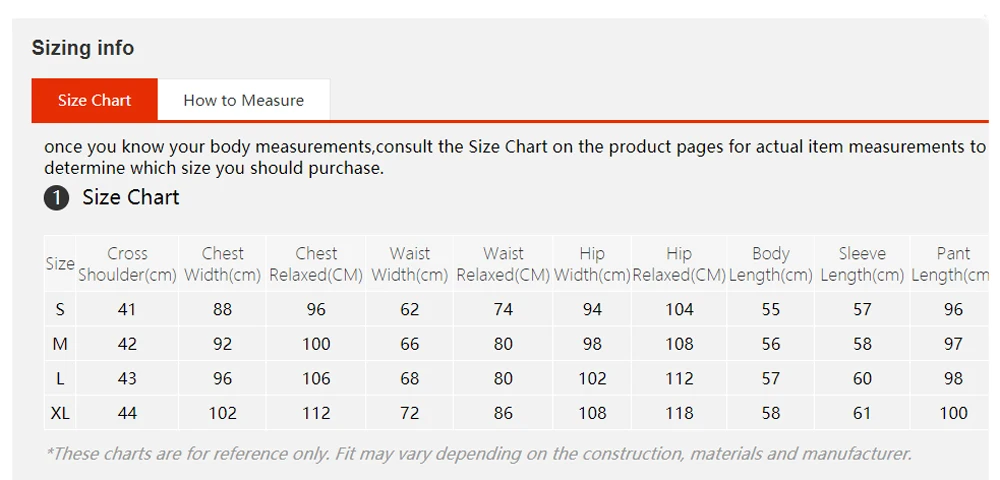Click the M size row label
1000x480 pixels.
[60, 344]
